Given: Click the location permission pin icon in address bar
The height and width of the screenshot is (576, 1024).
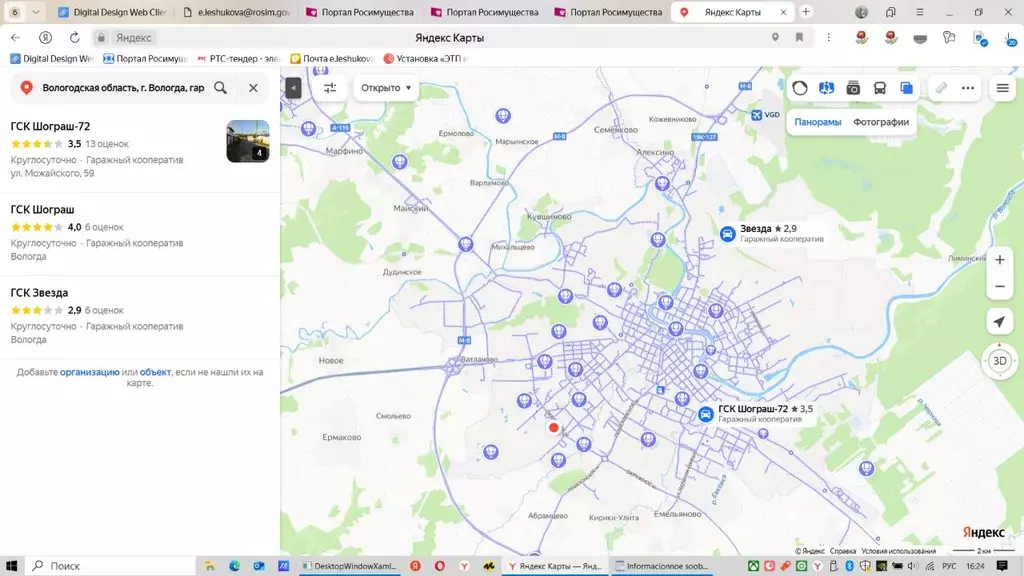Looking at the screenshot, I should 775,38.
